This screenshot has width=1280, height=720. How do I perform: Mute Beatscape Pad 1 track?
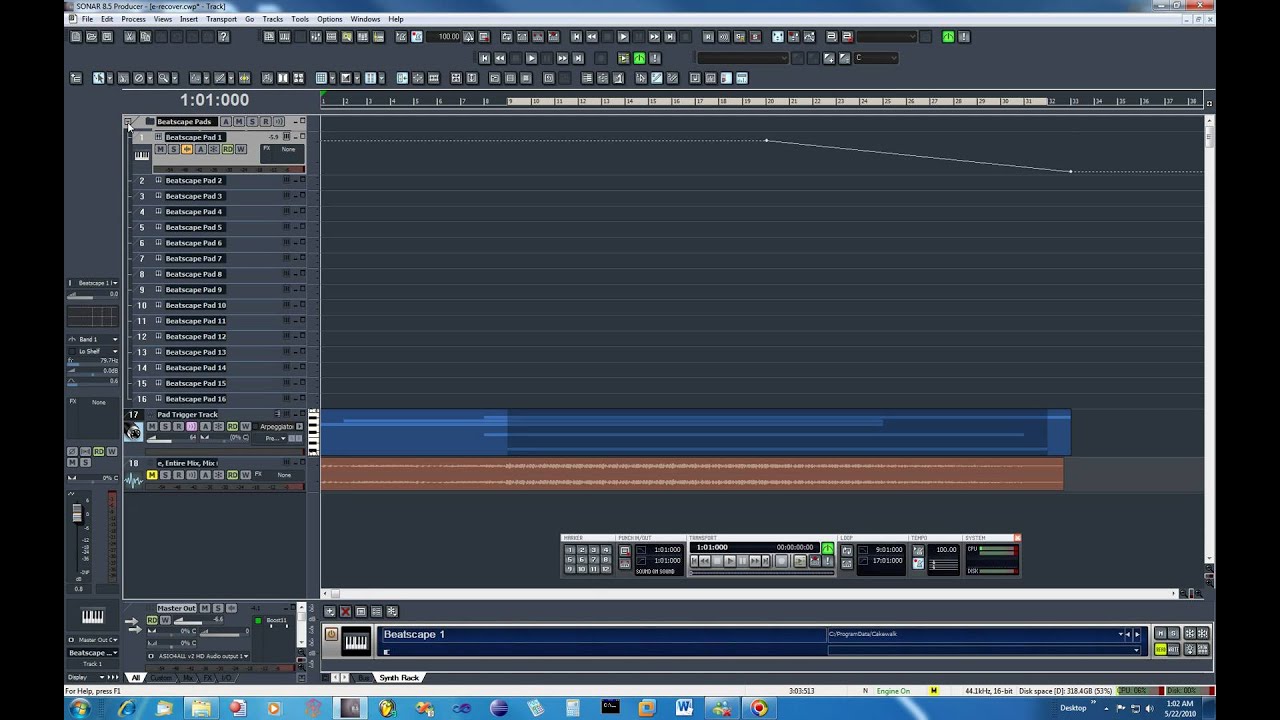point(160,149)
